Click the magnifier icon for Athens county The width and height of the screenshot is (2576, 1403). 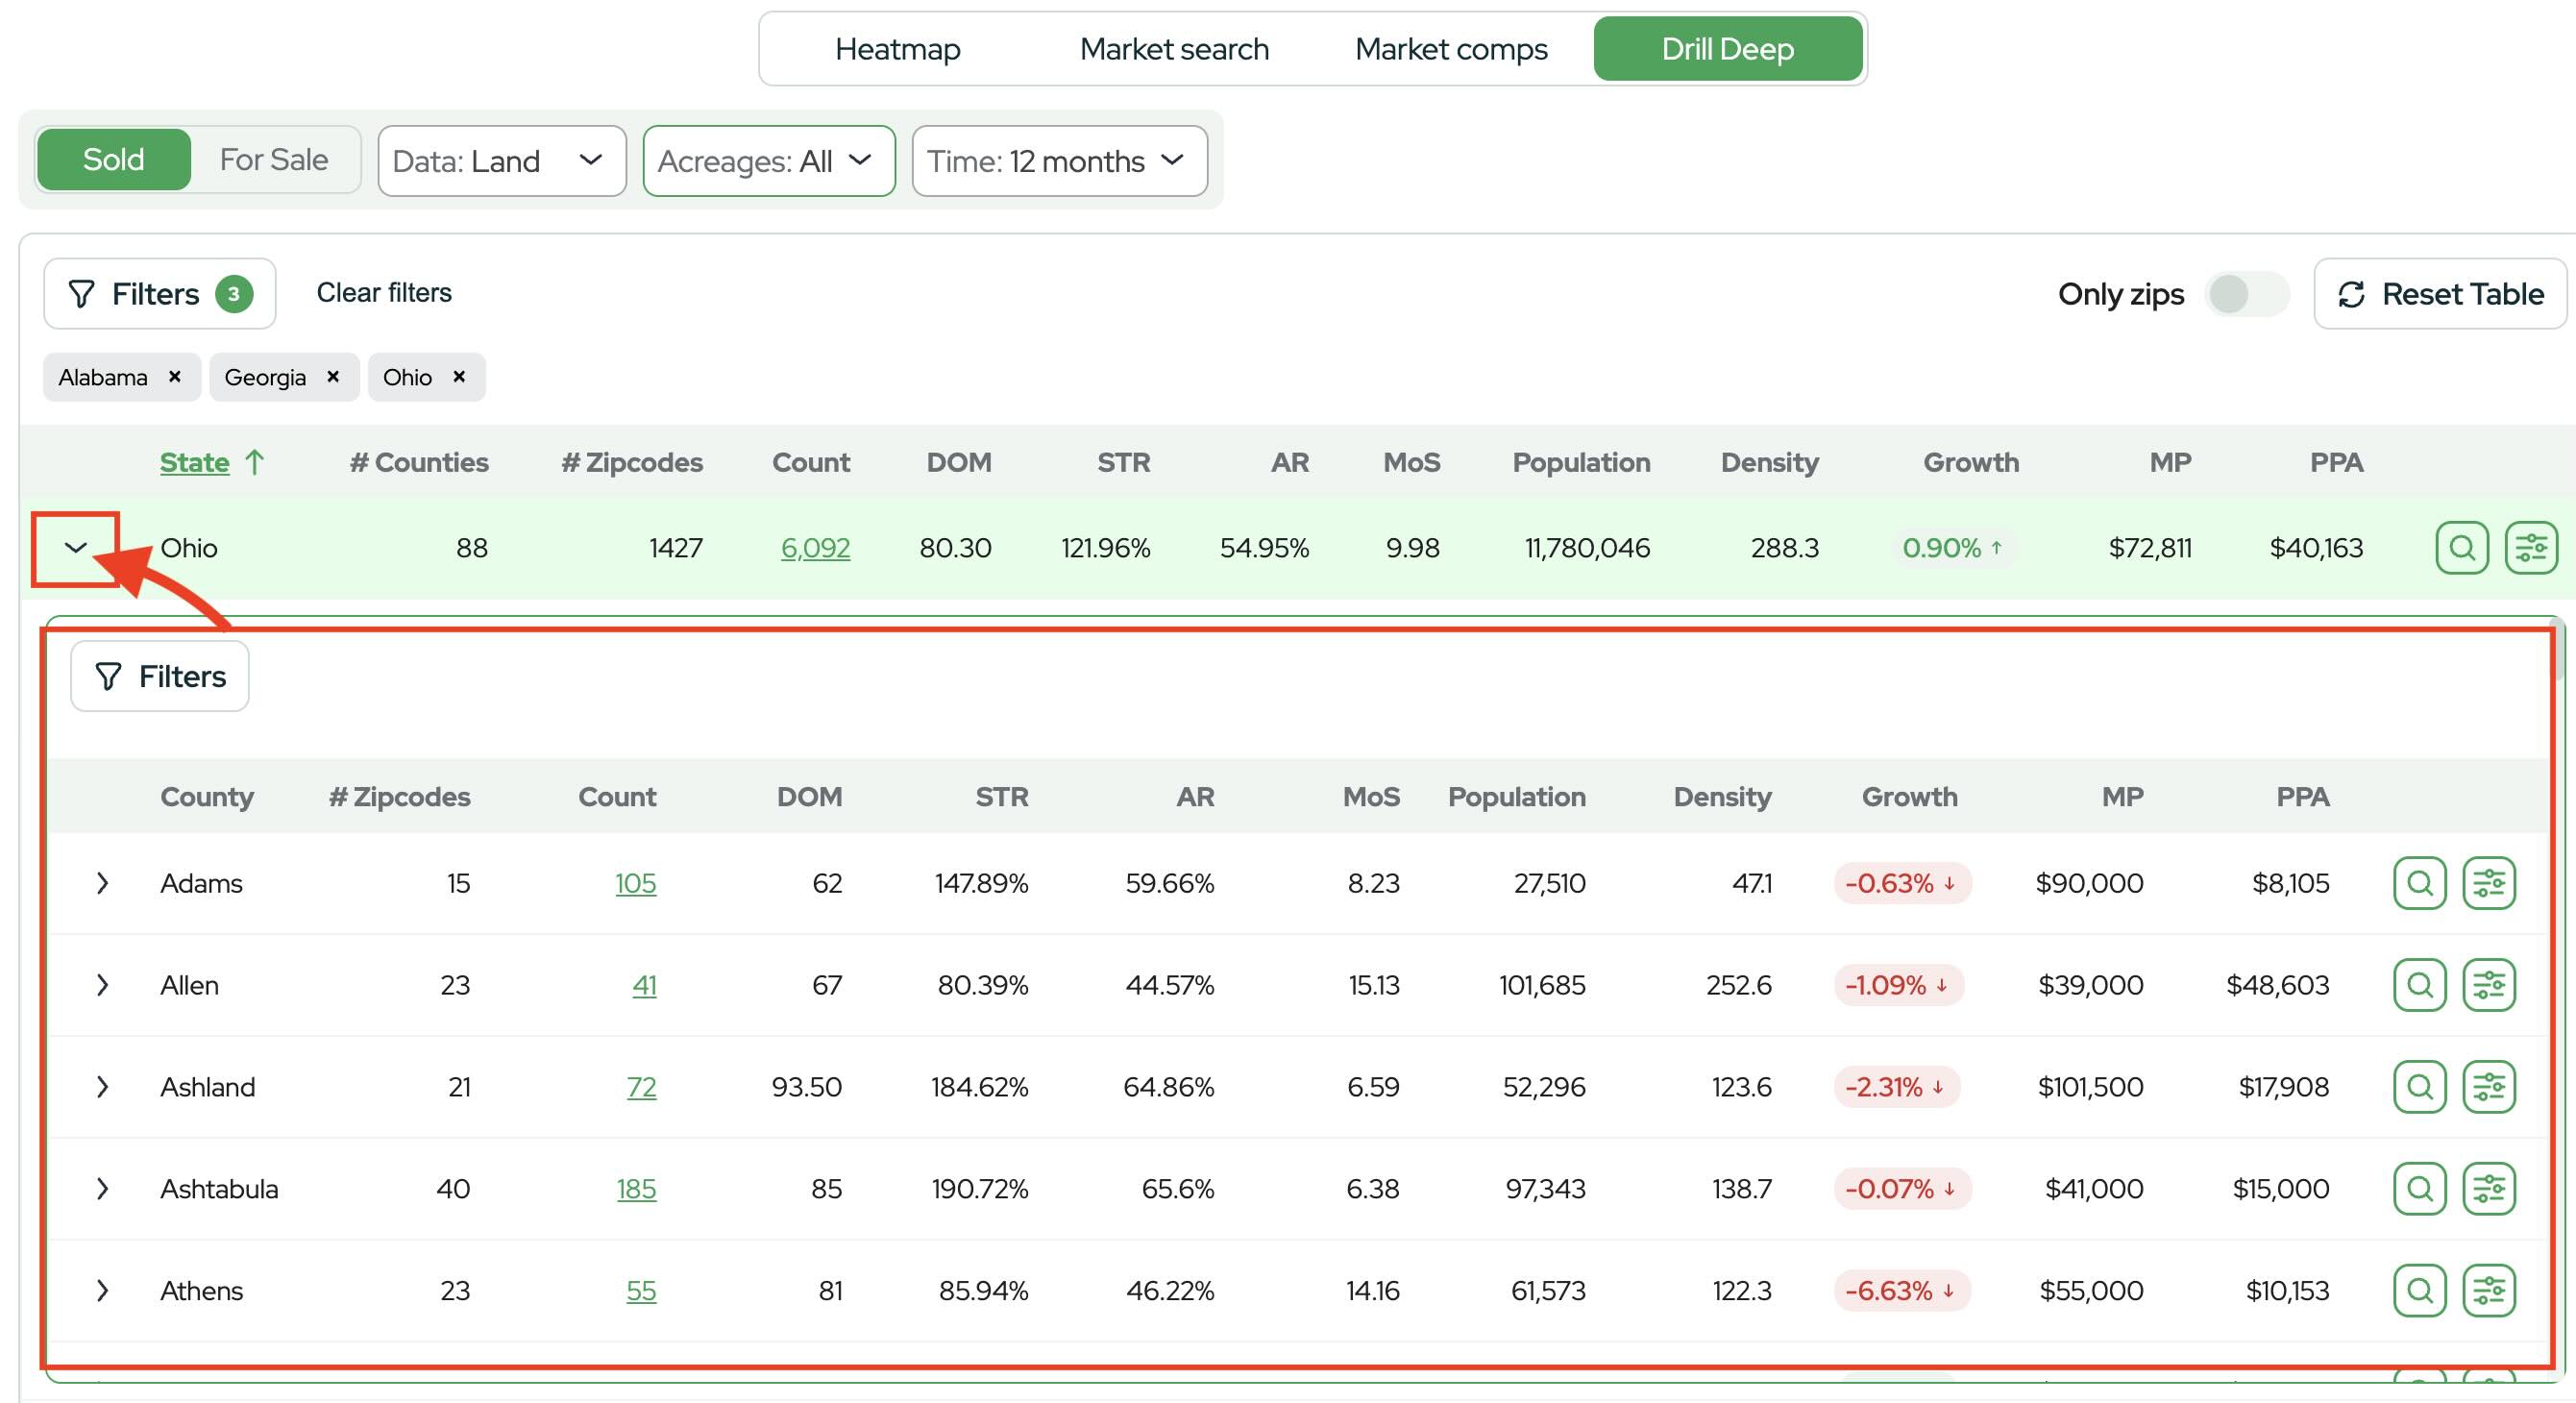2419,1291
